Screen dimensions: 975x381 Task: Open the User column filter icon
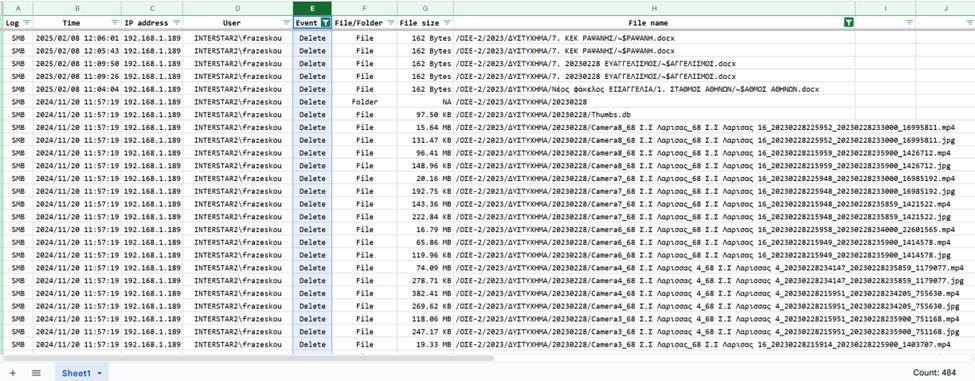point(286,22)
